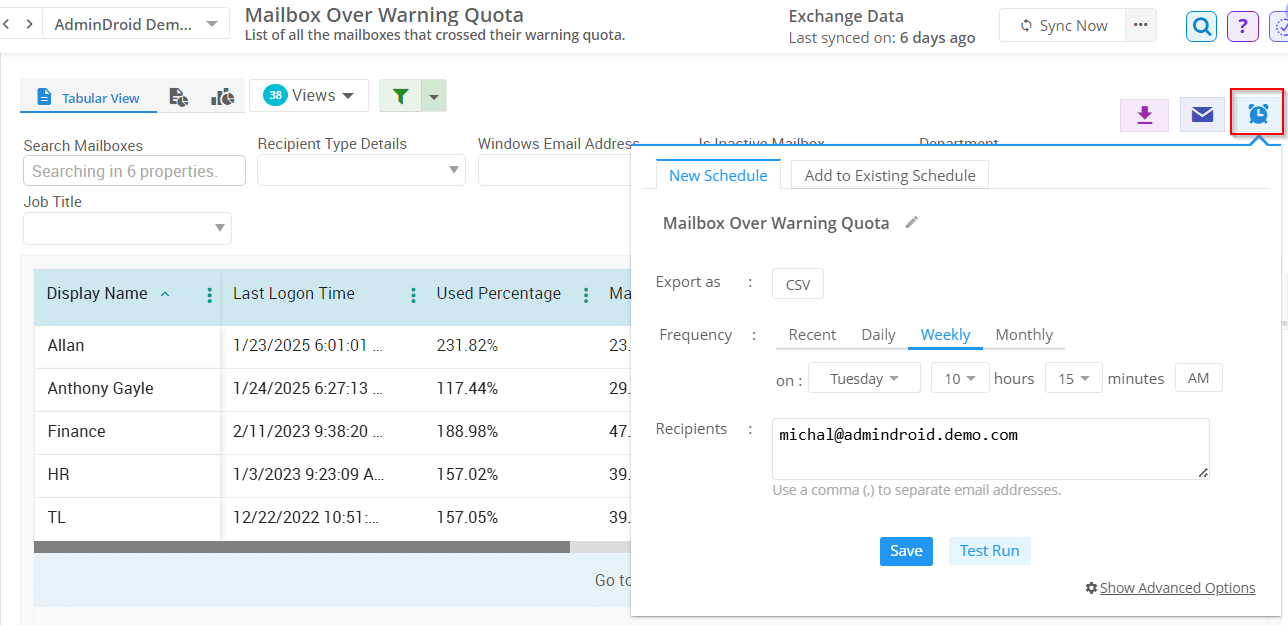The width and height of the screenshot is (1288, 625).
Task: Open the Tuesday day-of-week dropdown
Action: [x=864, y=377]
